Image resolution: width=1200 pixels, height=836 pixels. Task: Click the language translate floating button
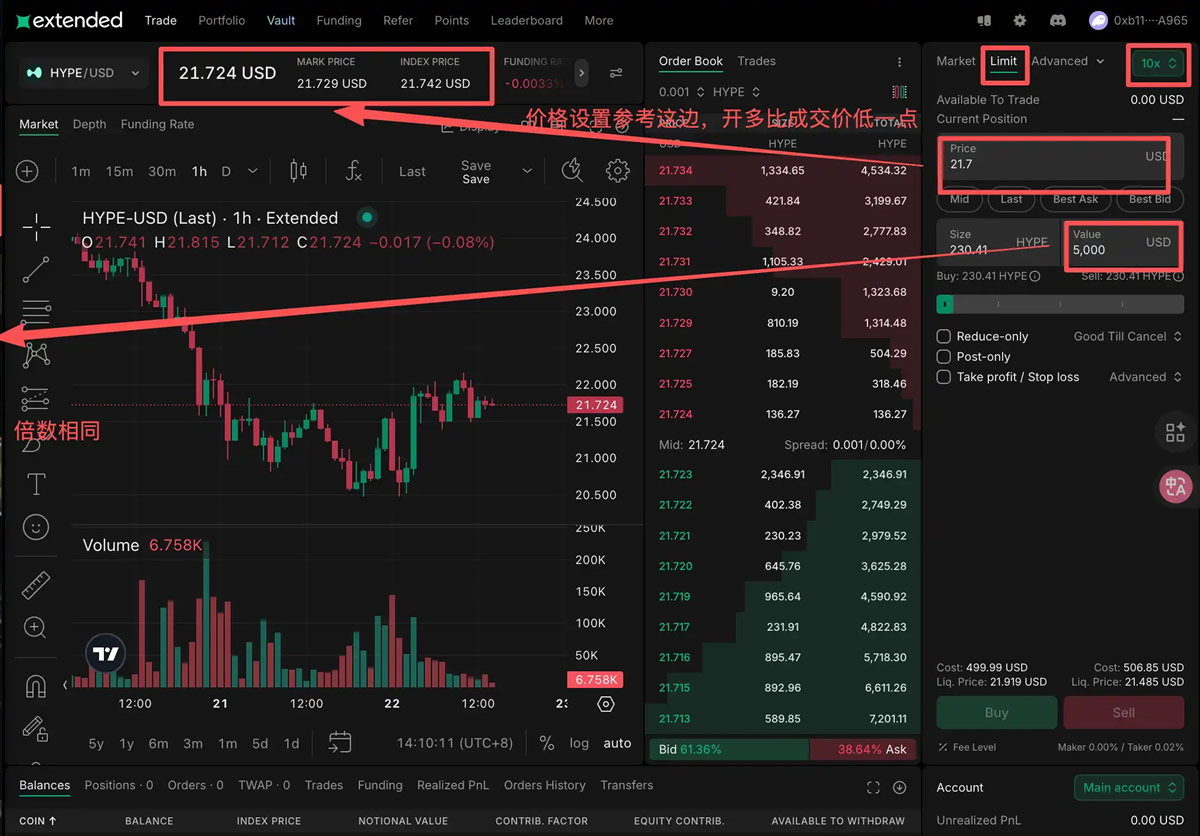point(1175,487)
